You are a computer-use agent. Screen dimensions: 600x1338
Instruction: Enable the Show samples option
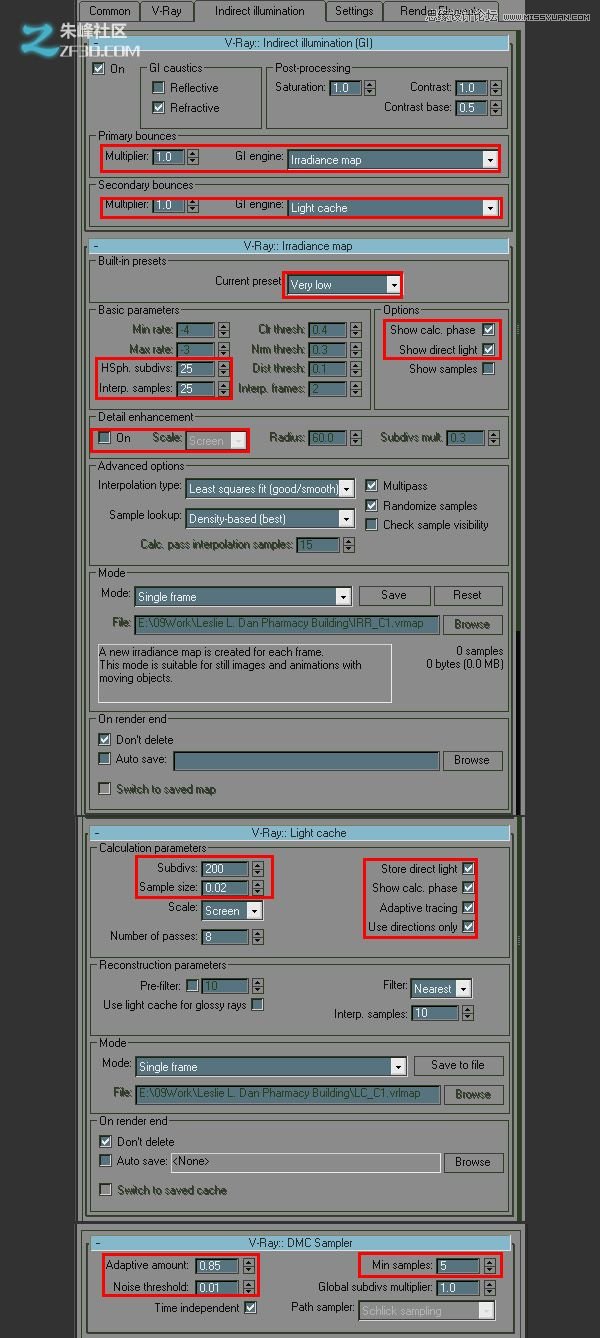click(x=488, y=369)
